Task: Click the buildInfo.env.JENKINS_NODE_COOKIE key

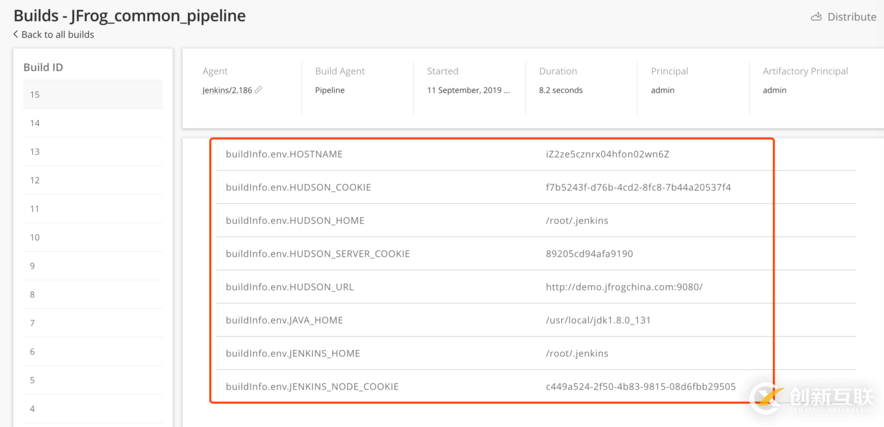Action: click(x=312, y=387)
